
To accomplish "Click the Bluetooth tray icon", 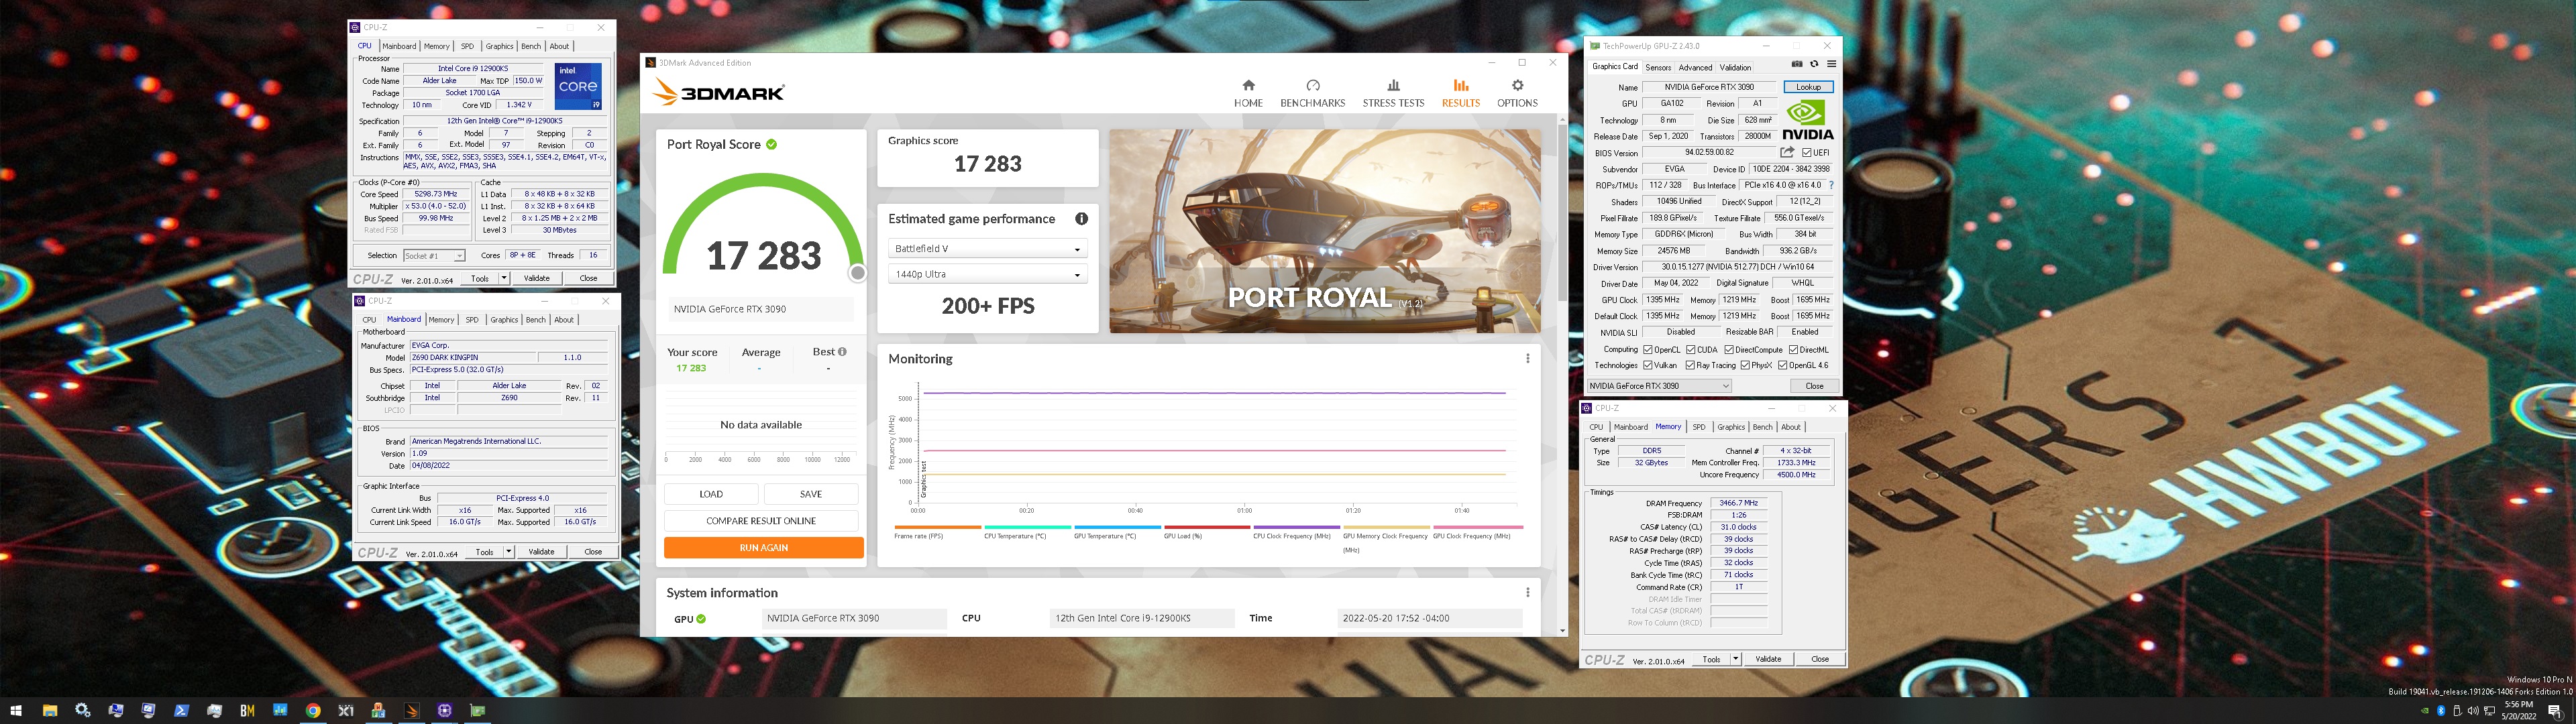I will (x=2441, y=711).
